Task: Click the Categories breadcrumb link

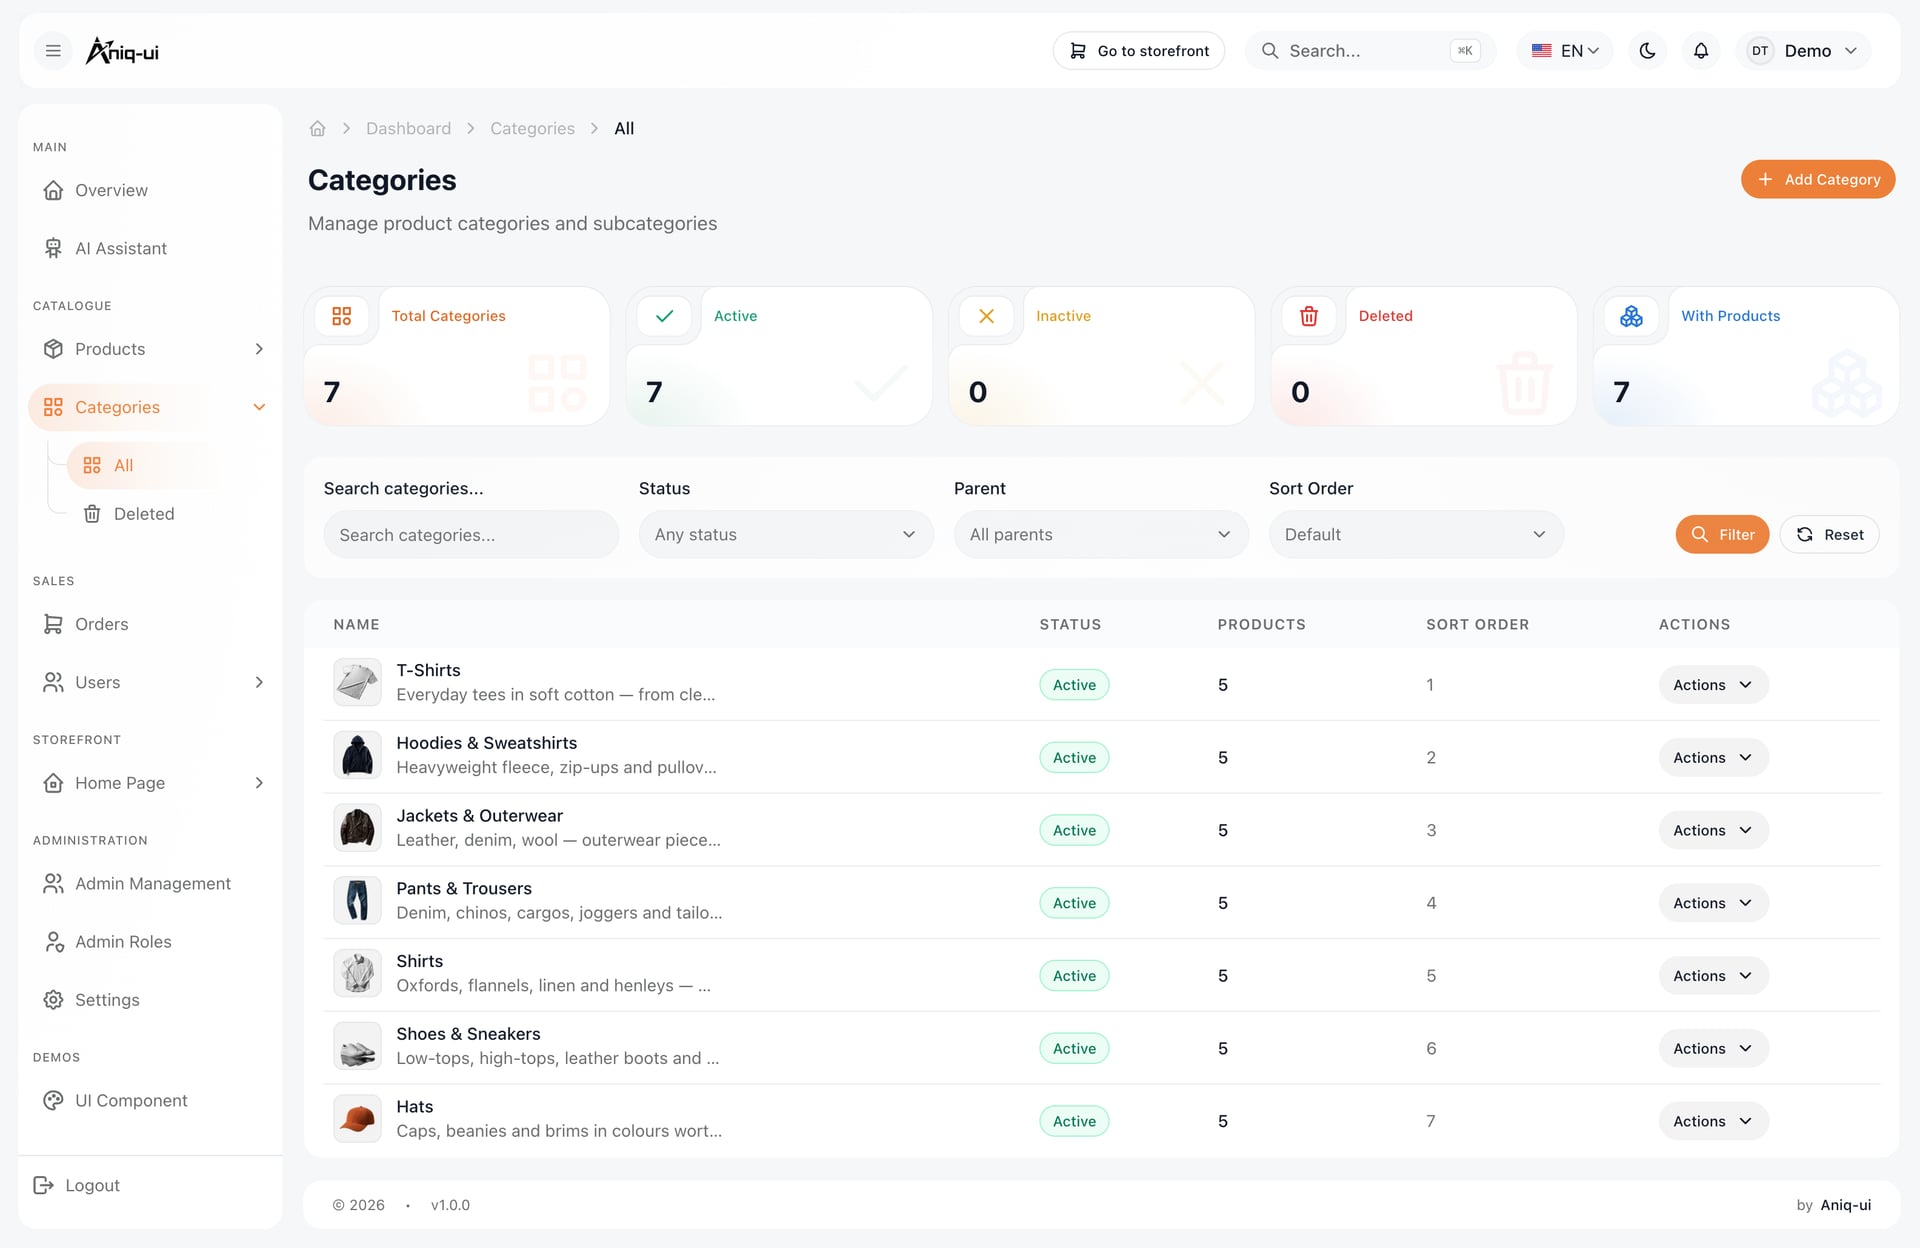Action: (532, 129)
